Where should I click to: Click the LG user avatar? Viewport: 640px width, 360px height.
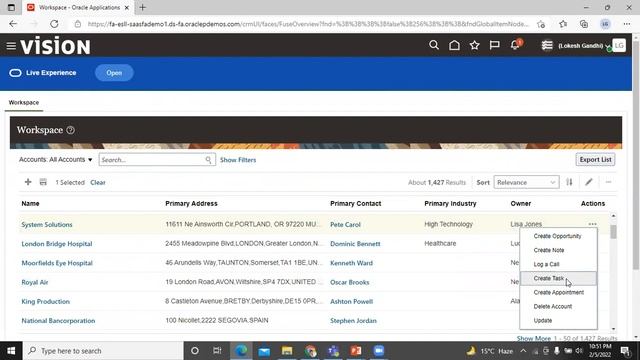point(619,45)
